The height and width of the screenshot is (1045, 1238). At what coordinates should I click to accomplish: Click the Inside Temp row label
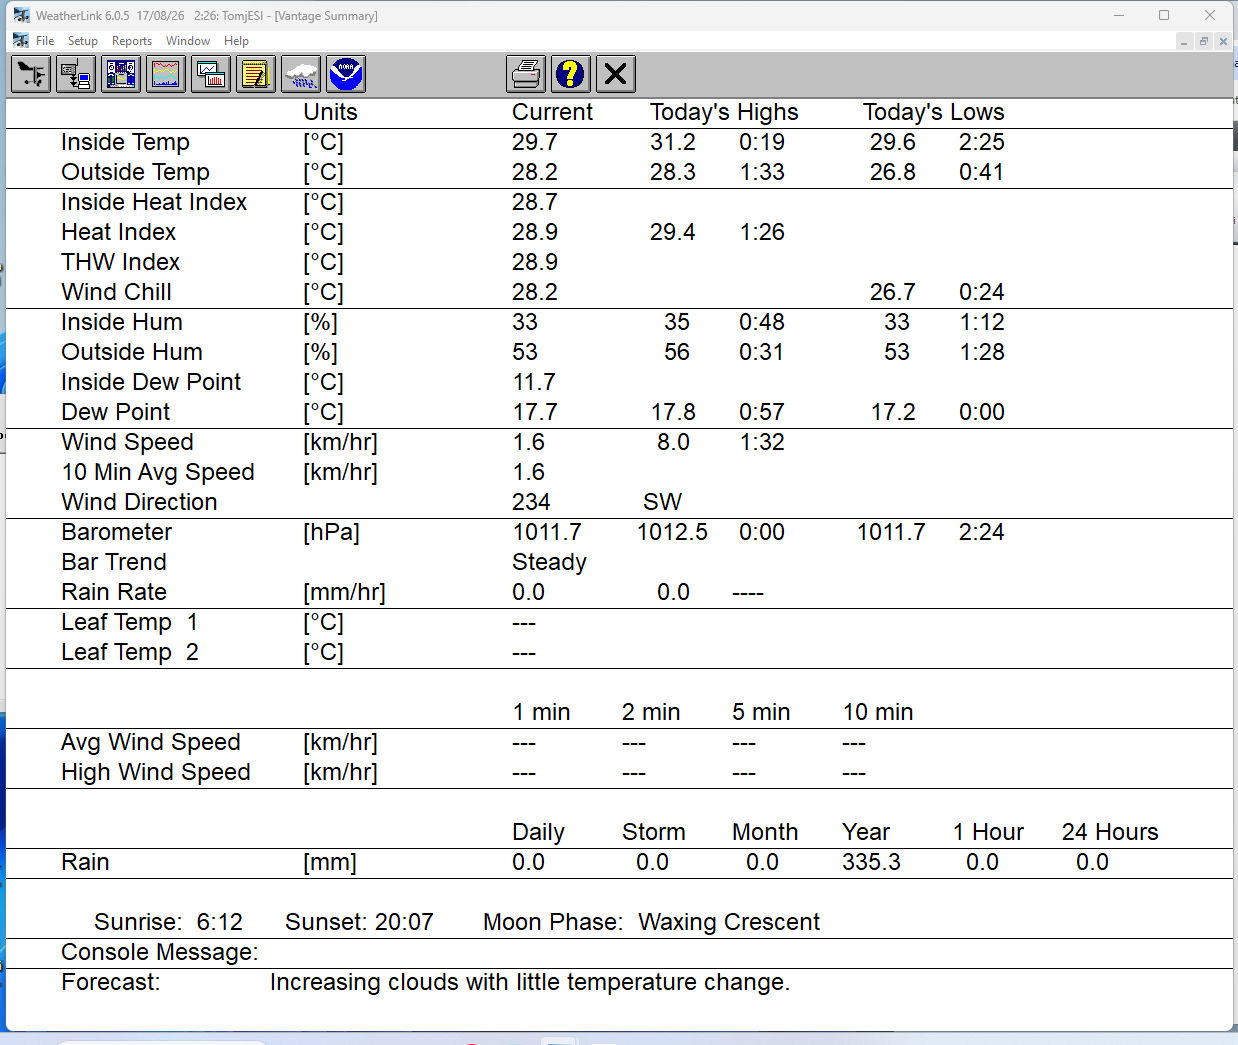coord(125,142)
